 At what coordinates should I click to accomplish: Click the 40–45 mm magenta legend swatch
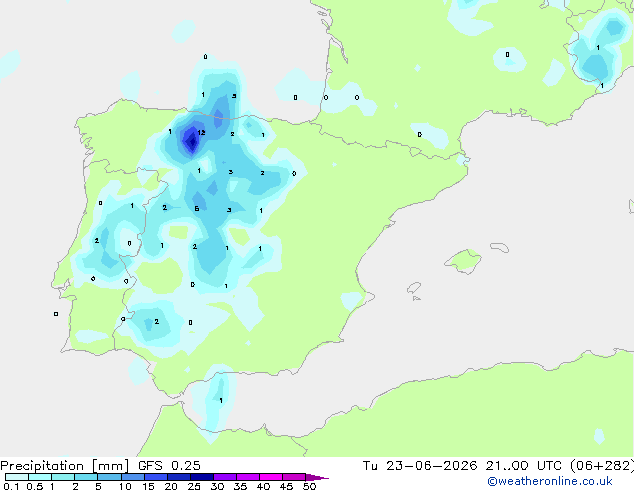271,477
